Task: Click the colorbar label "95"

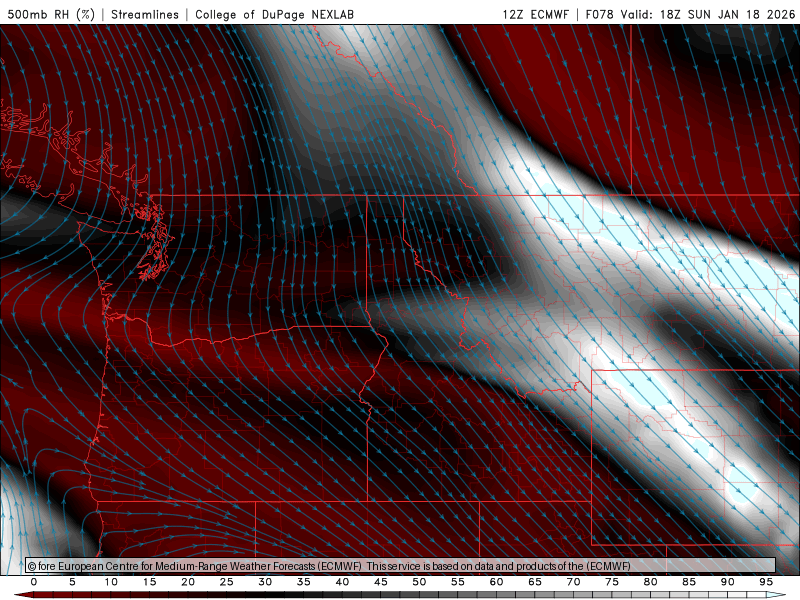Action: pyautogui.click(x=766, y=582)
